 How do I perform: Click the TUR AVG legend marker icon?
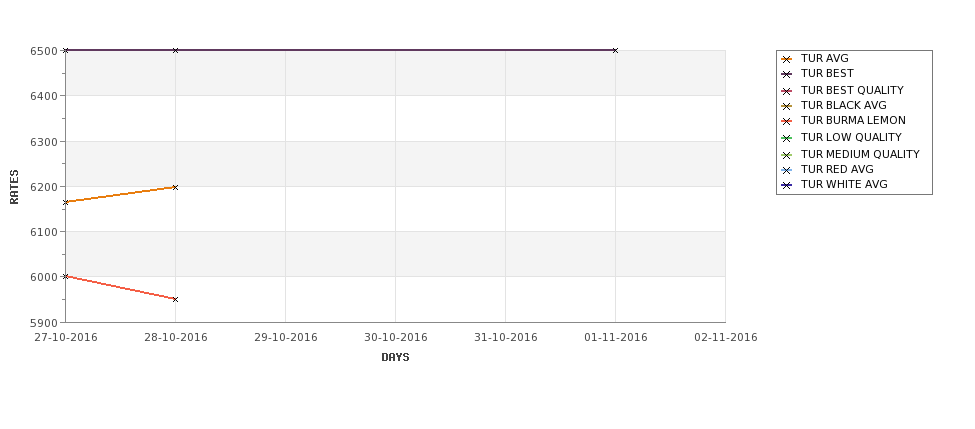tap(787, 59)
